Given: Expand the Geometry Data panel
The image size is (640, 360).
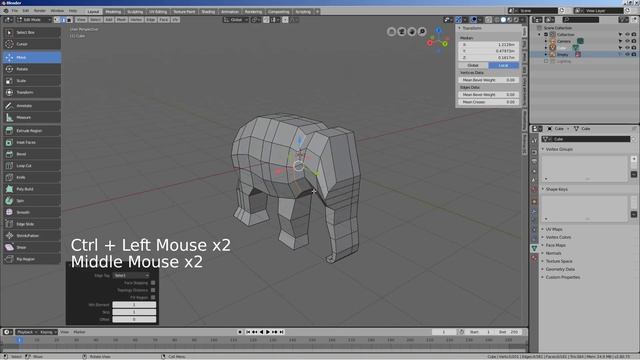Looking at the screenshot, I should [x=560, y=269].
